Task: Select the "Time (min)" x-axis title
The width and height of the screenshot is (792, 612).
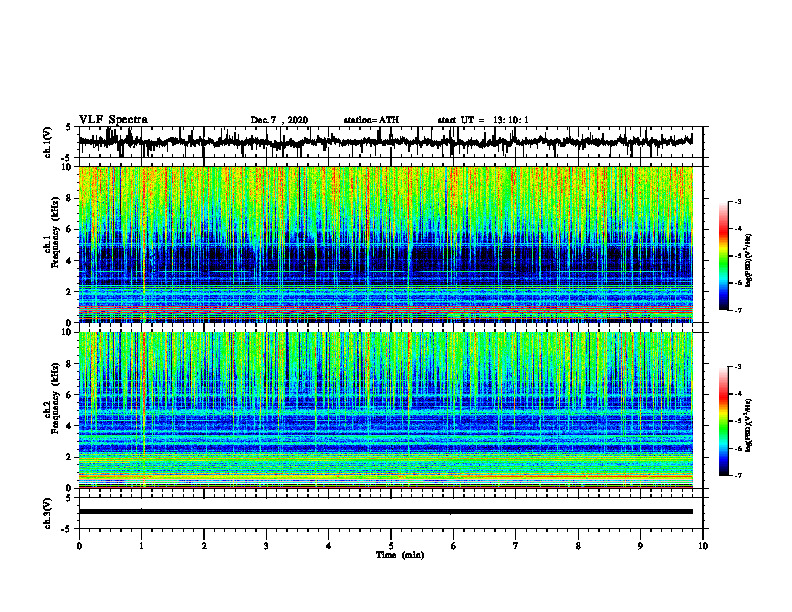Action: coord(400,555)
